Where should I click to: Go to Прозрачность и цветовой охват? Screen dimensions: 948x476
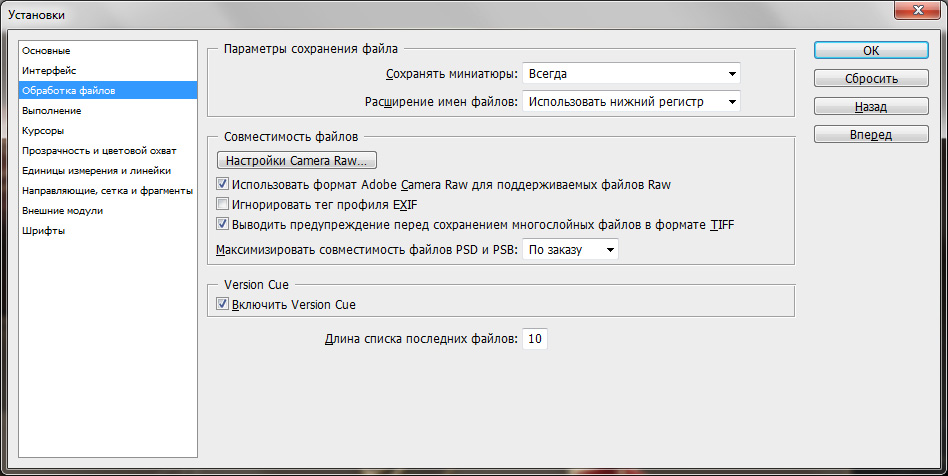coord(99,150)
